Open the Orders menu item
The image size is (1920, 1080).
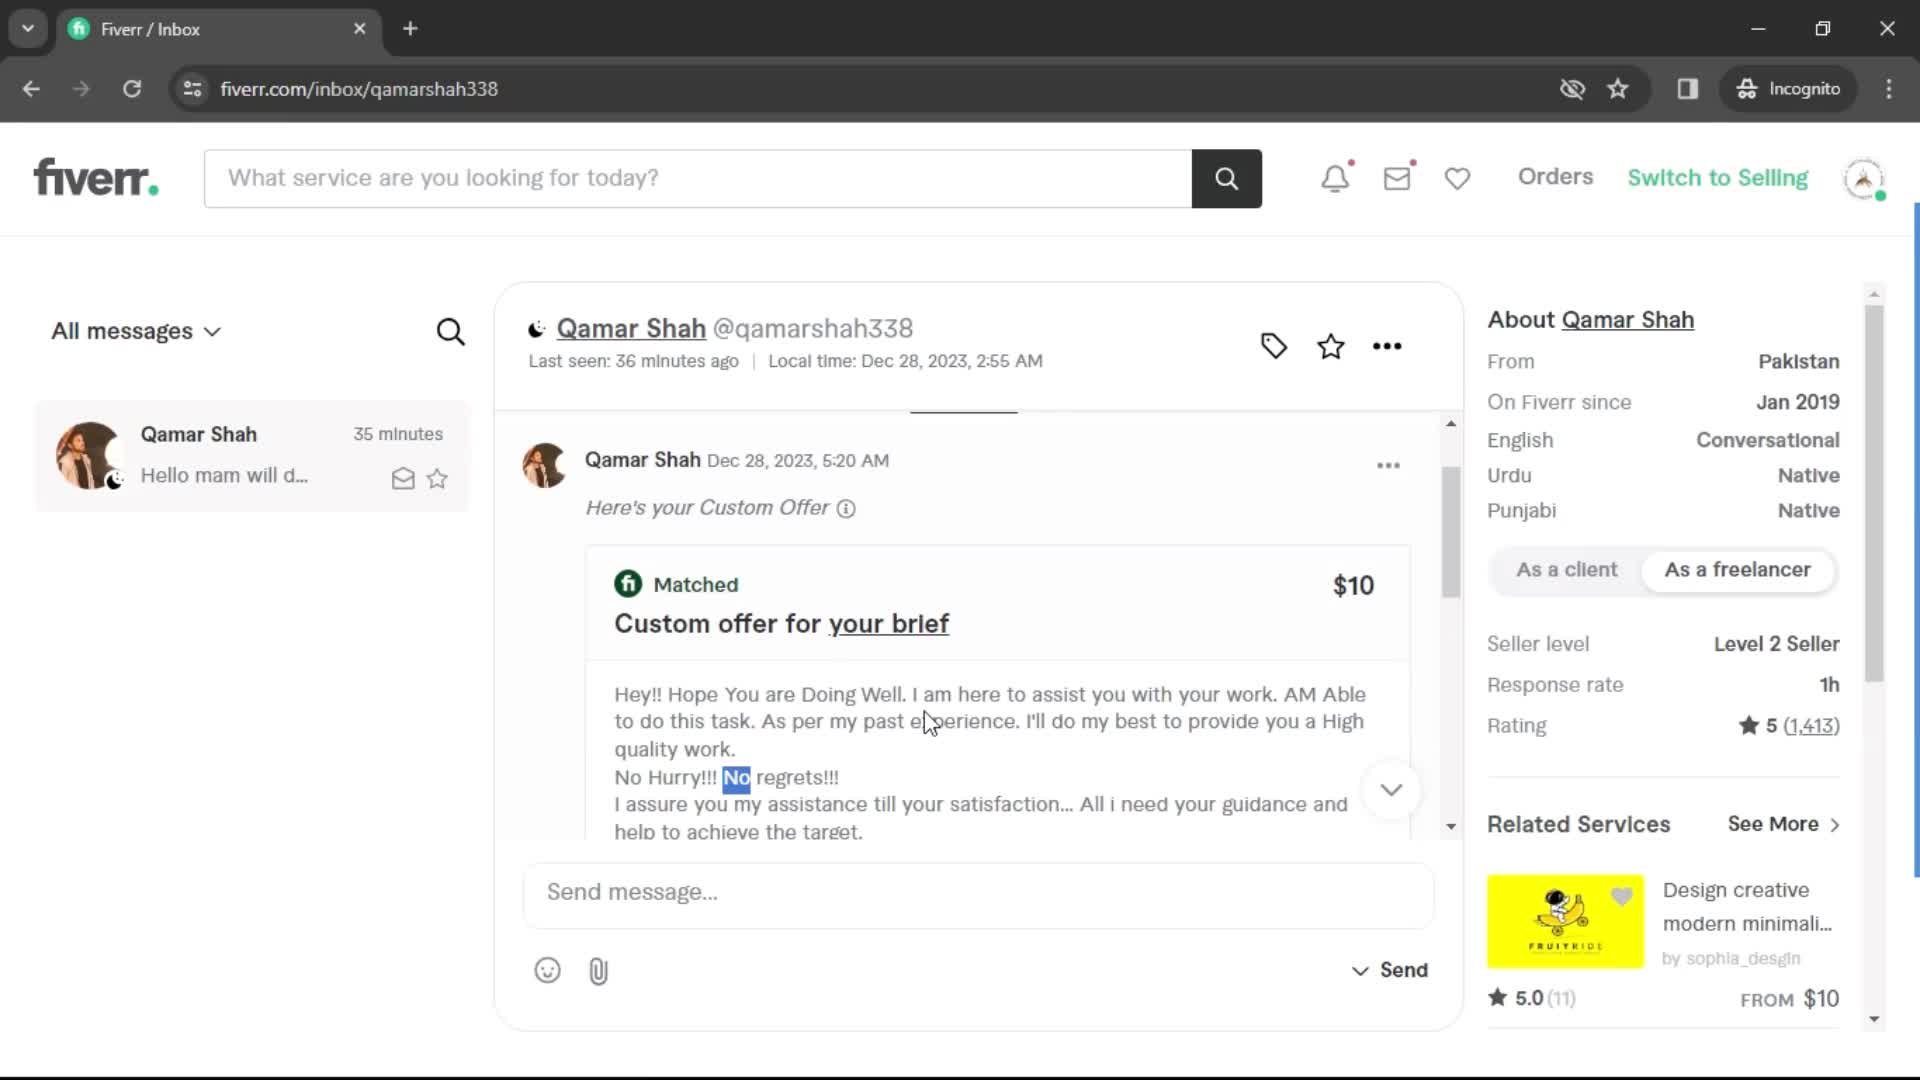click(x=1555, y=177)
